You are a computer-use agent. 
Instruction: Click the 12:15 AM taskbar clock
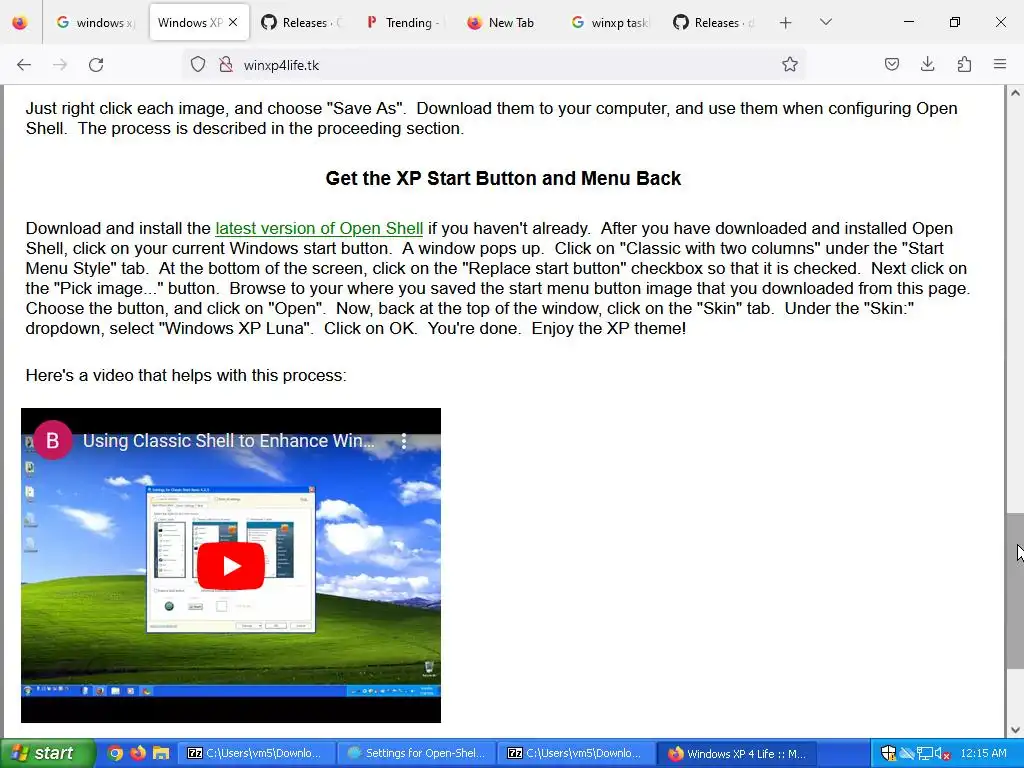coord(984,753)
